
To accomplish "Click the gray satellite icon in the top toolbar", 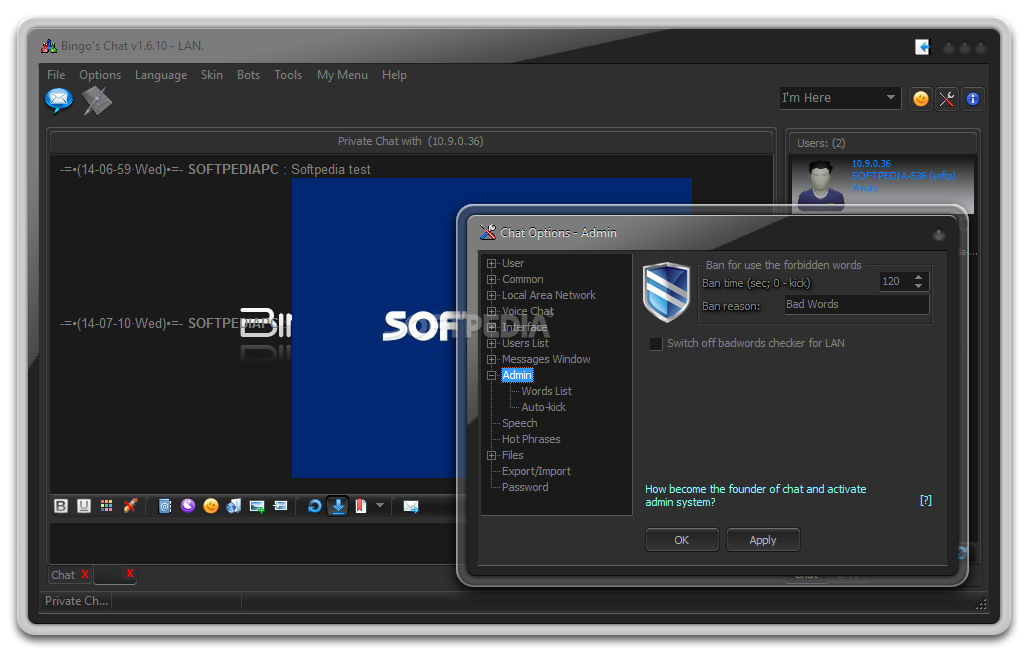I will pyautogui.click(x=97, y=100).
